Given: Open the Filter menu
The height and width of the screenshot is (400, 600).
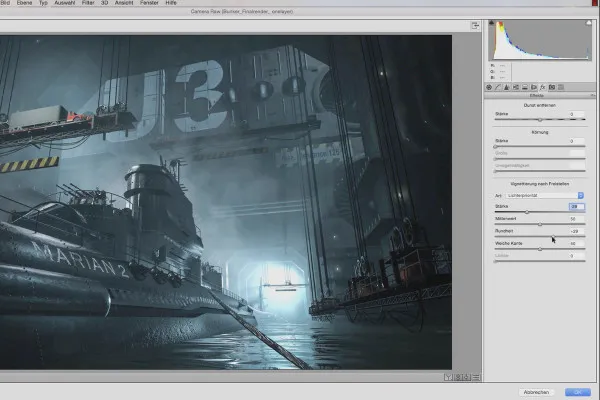Looking at the screenshot, I should [88, 3].
